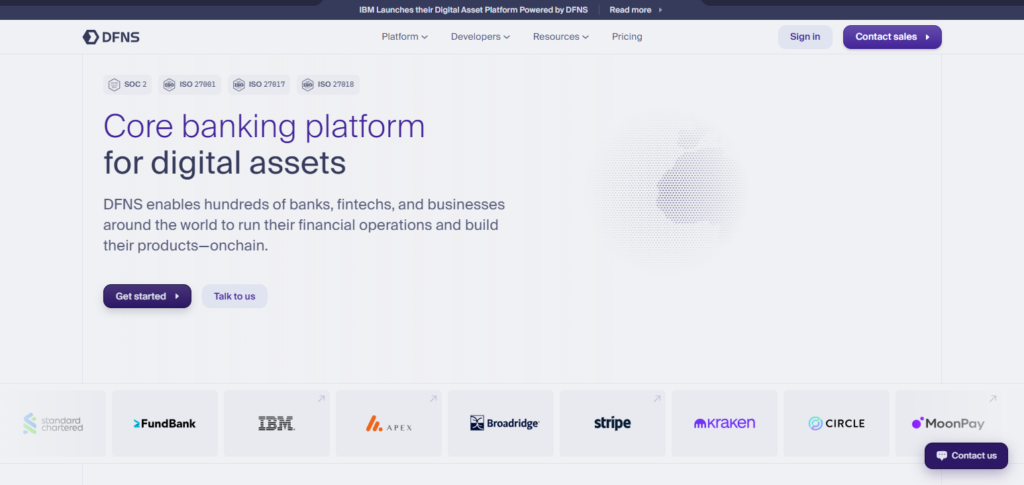Click the ISO 27001 badge
This screenshot has width=1024, height=485.
[189, 85]
